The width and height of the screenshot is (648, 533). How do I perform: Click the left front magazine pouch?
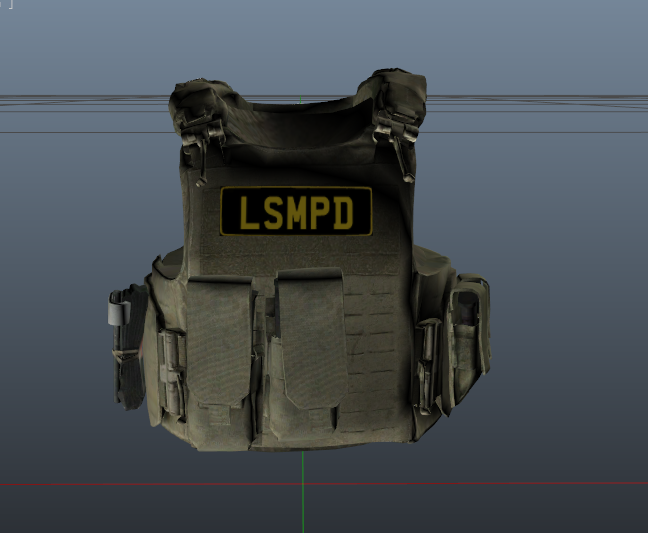tap(220, 340)
